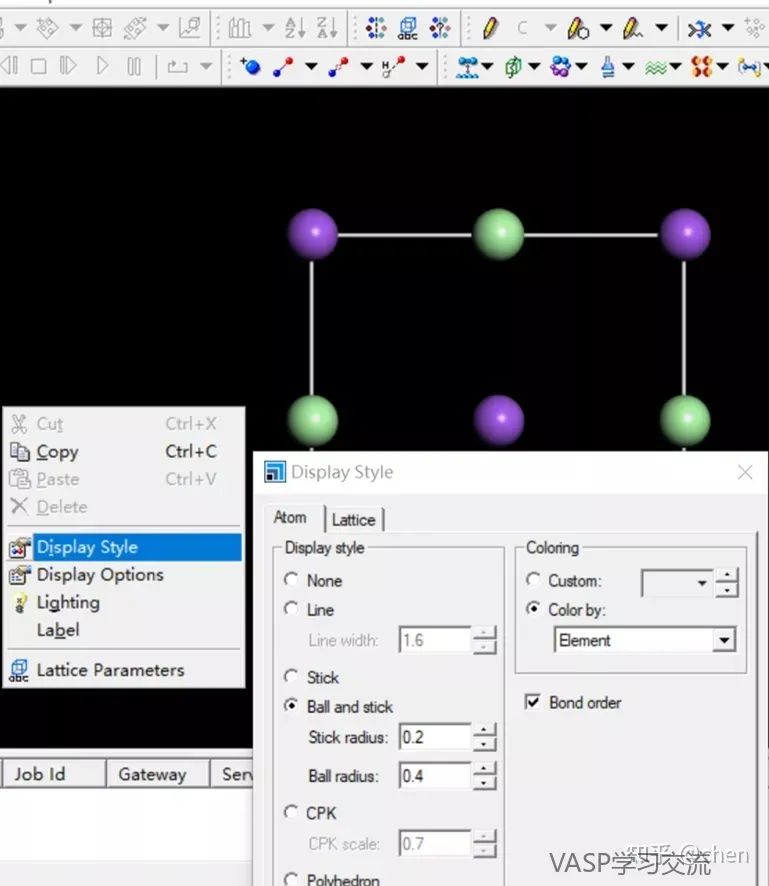Click the Sort Descending Z-A icon
Image resolution: width=769 pixels, height=886 pixels.
pos(327,28)
